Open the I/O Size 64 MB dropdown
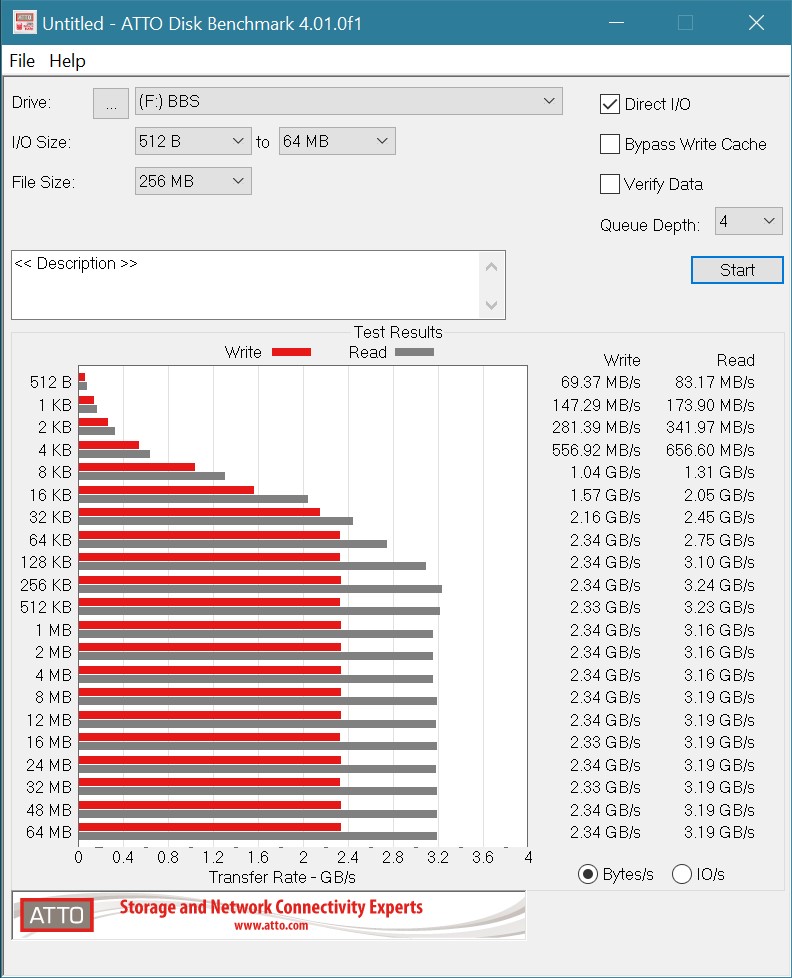Viewport: 792px width, 978px height. (337, 141)
